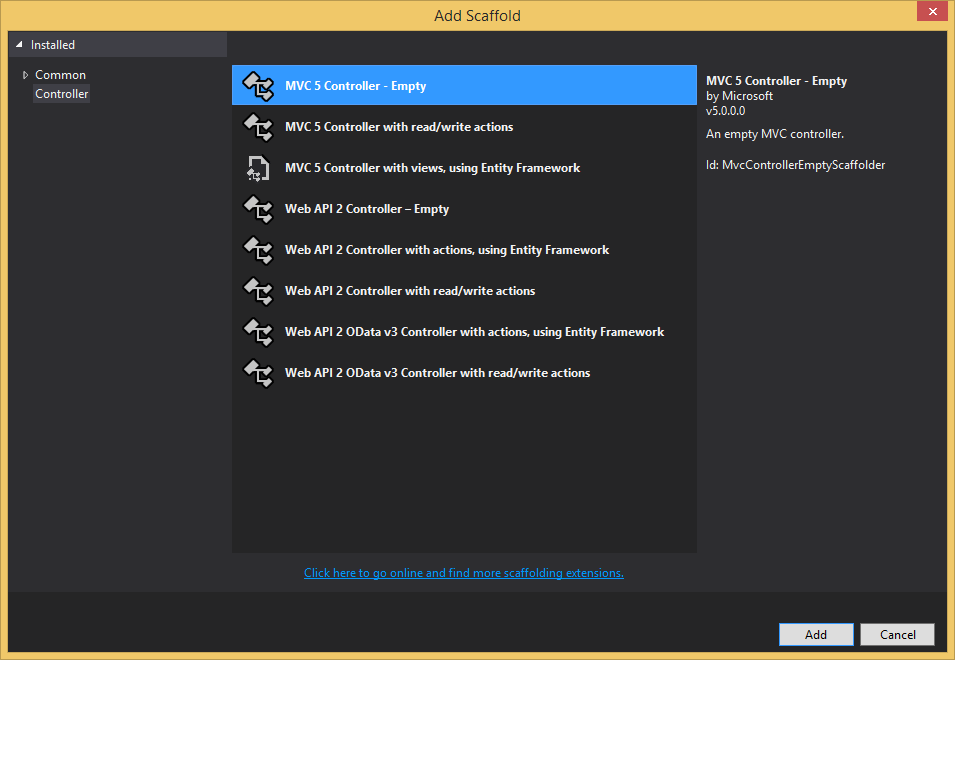The height and width of the screenshot is (768, 955).
Task: Click icon of Web API 2 Controller with read/write actions
Action: (x=258, y=291)
